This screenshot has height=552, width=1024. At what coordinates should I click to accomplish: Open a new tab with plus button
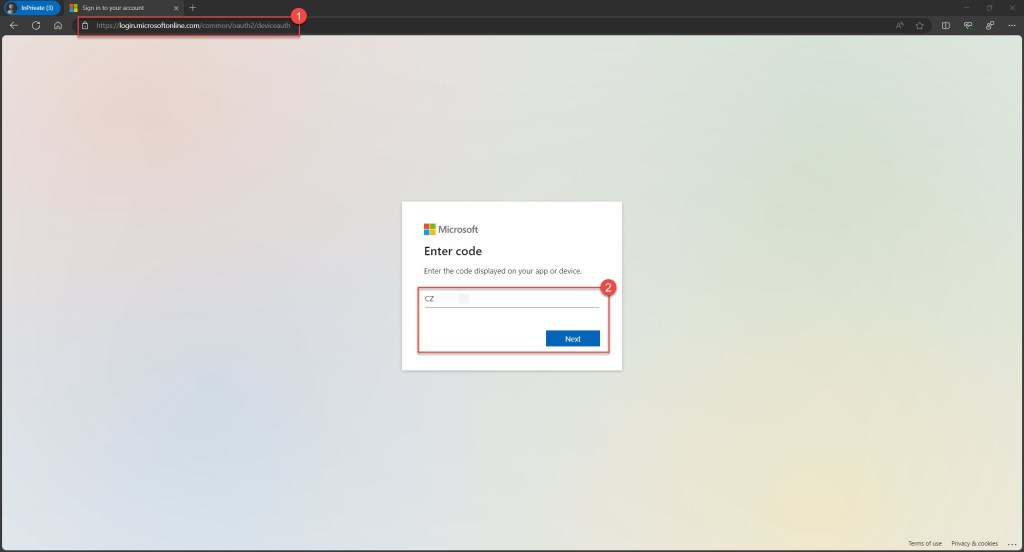tap(193, 7)
